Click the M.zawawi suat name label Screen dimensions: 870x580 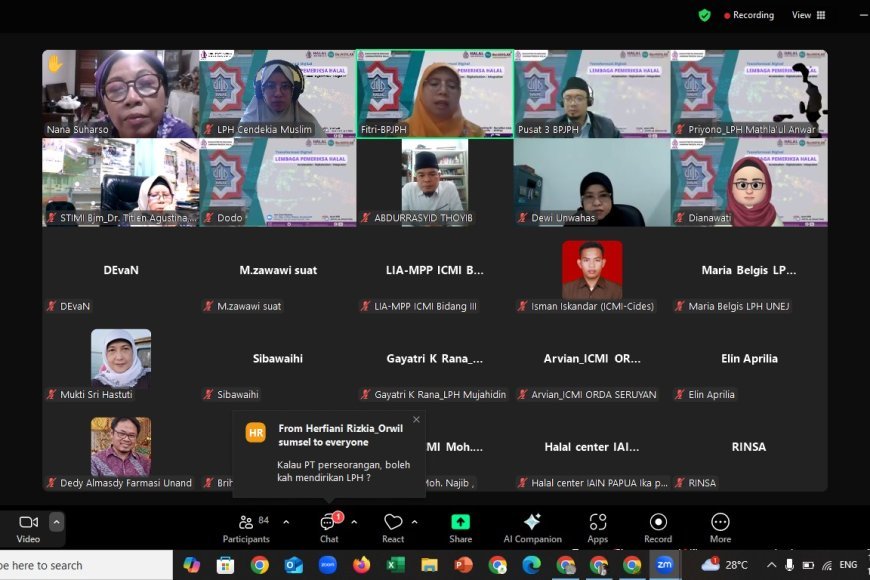249,306
